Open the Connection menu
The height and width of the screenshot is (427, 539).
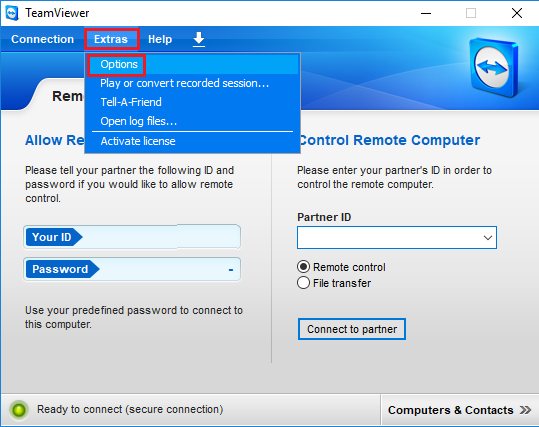[x=43, y=39]
